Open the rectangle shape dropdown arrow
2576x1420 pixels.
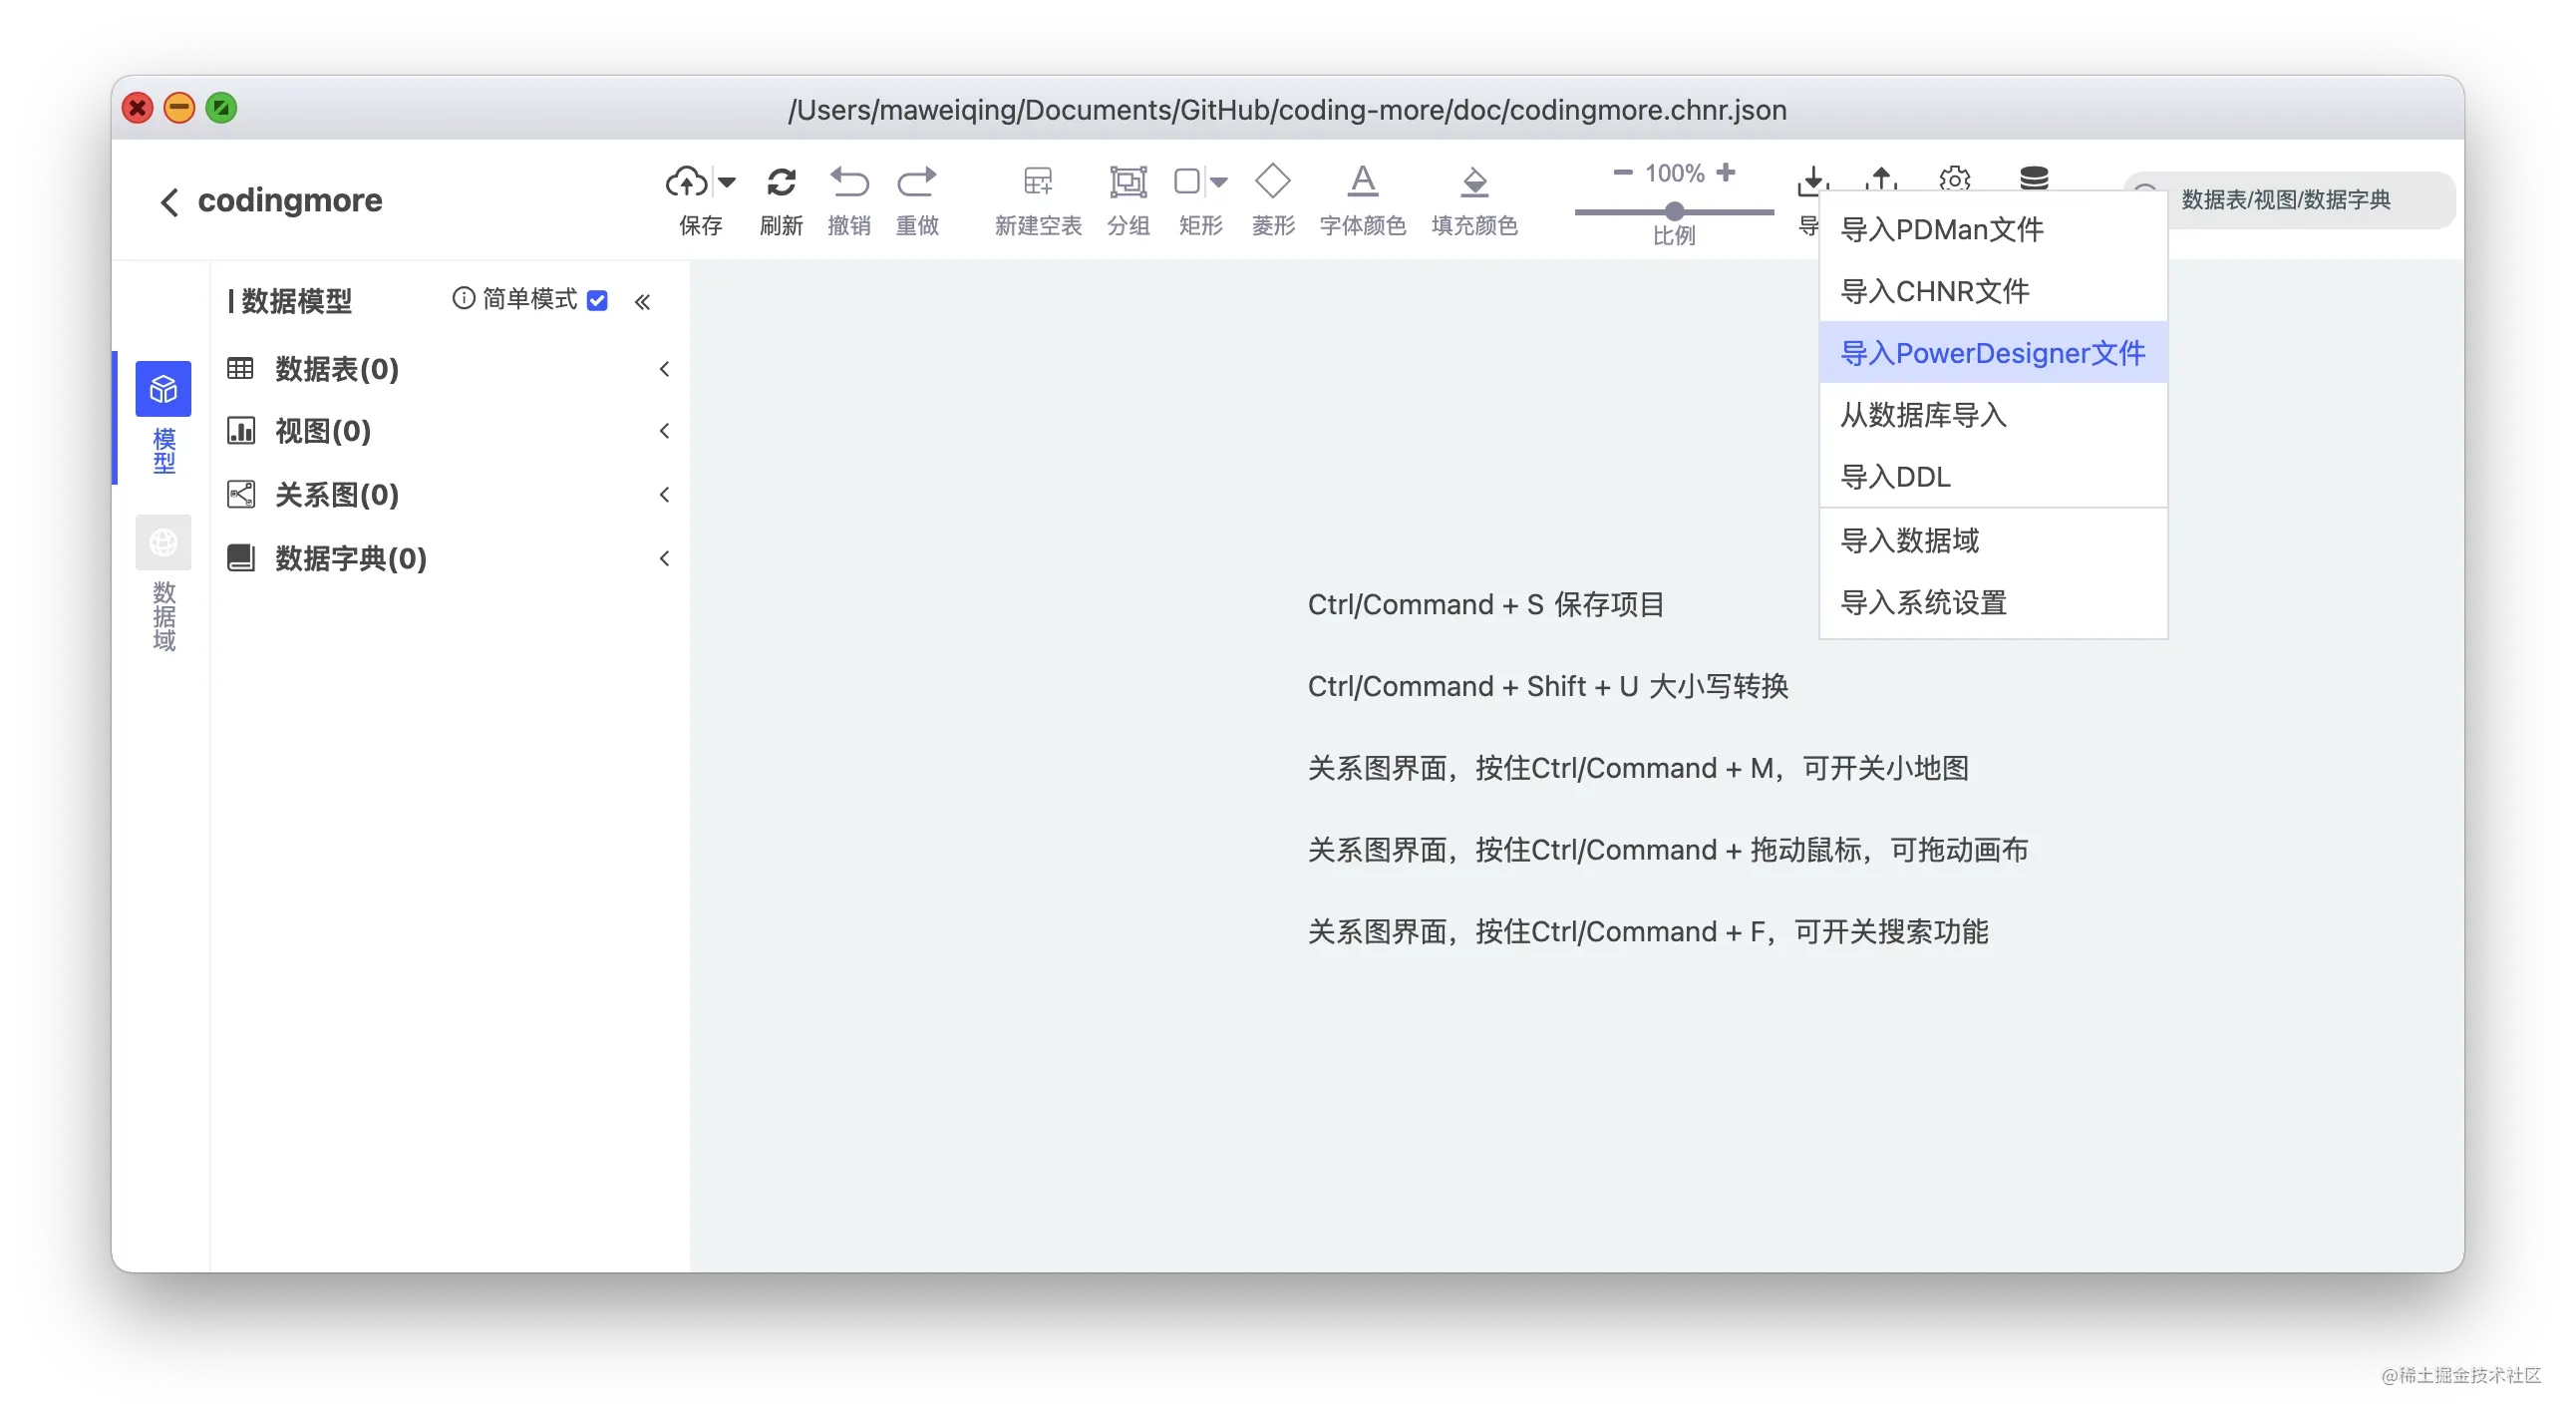tap(1218, 182)
